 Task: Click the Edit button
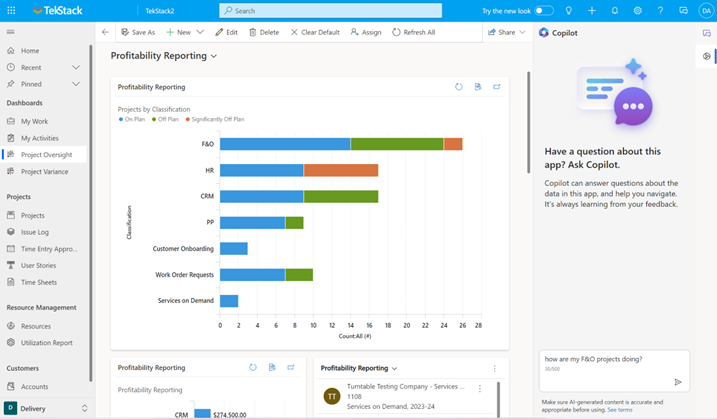226,32
